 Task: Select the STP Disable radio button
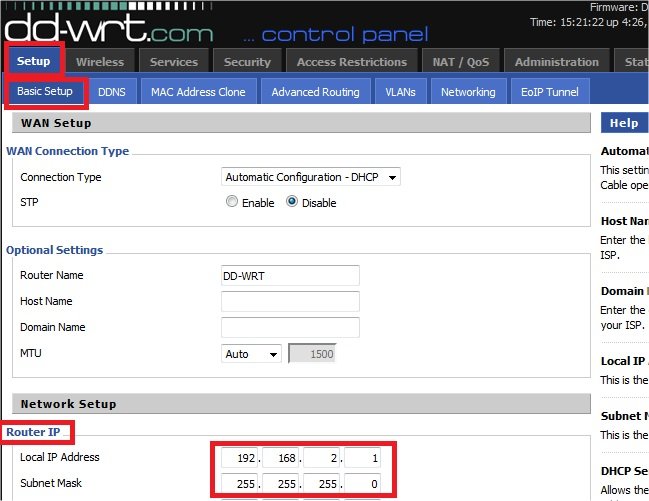click(x=292, y=202)
